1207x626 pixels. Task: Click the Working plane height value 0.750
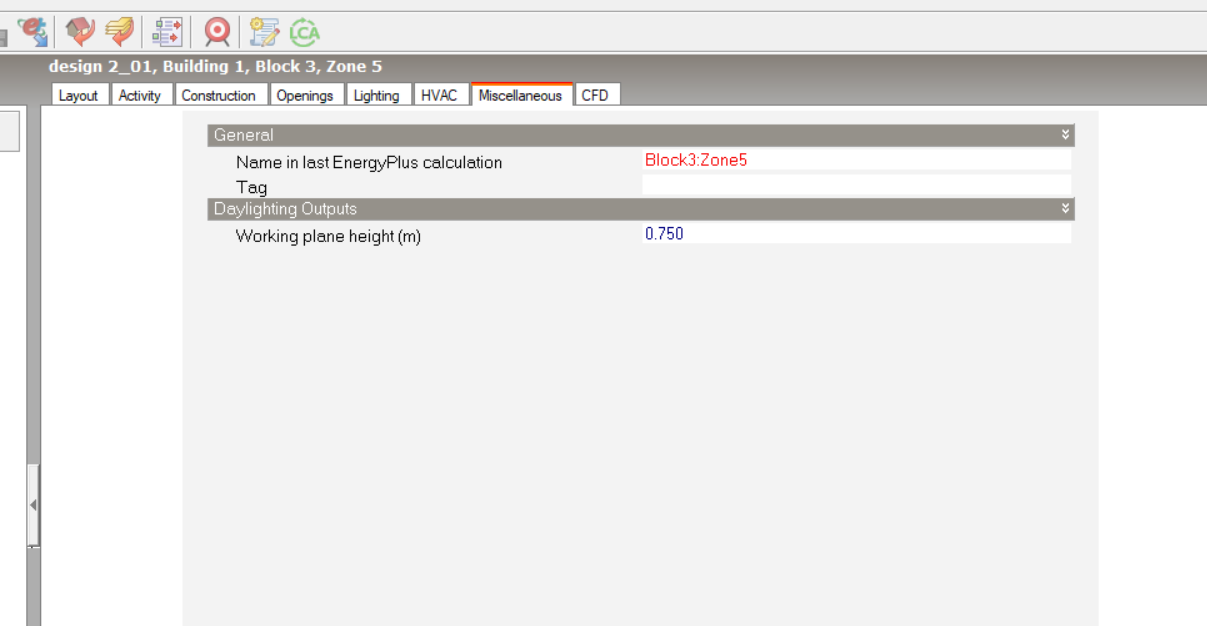point(856,233)
